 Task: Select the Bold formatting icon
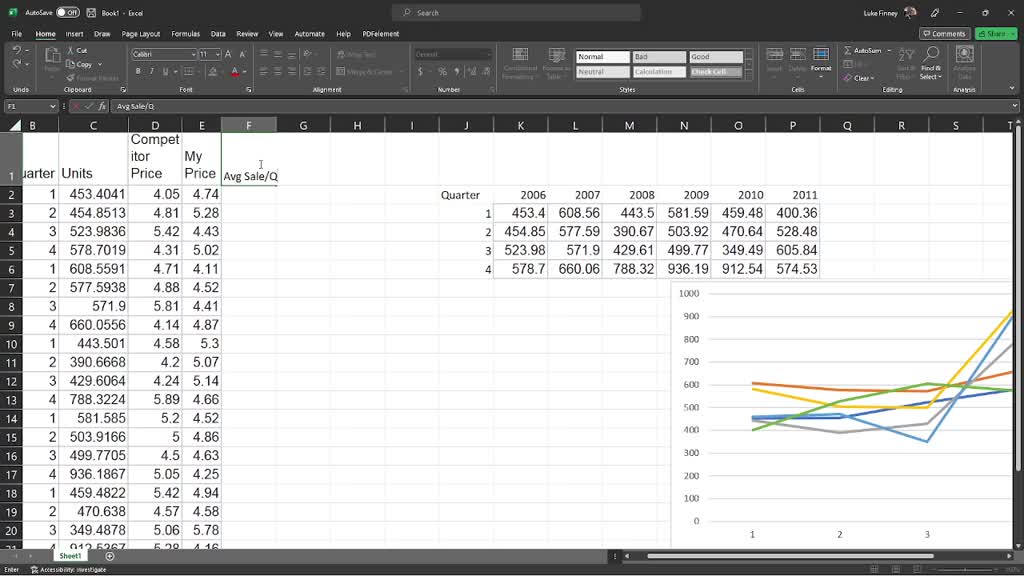coord(137,71)
